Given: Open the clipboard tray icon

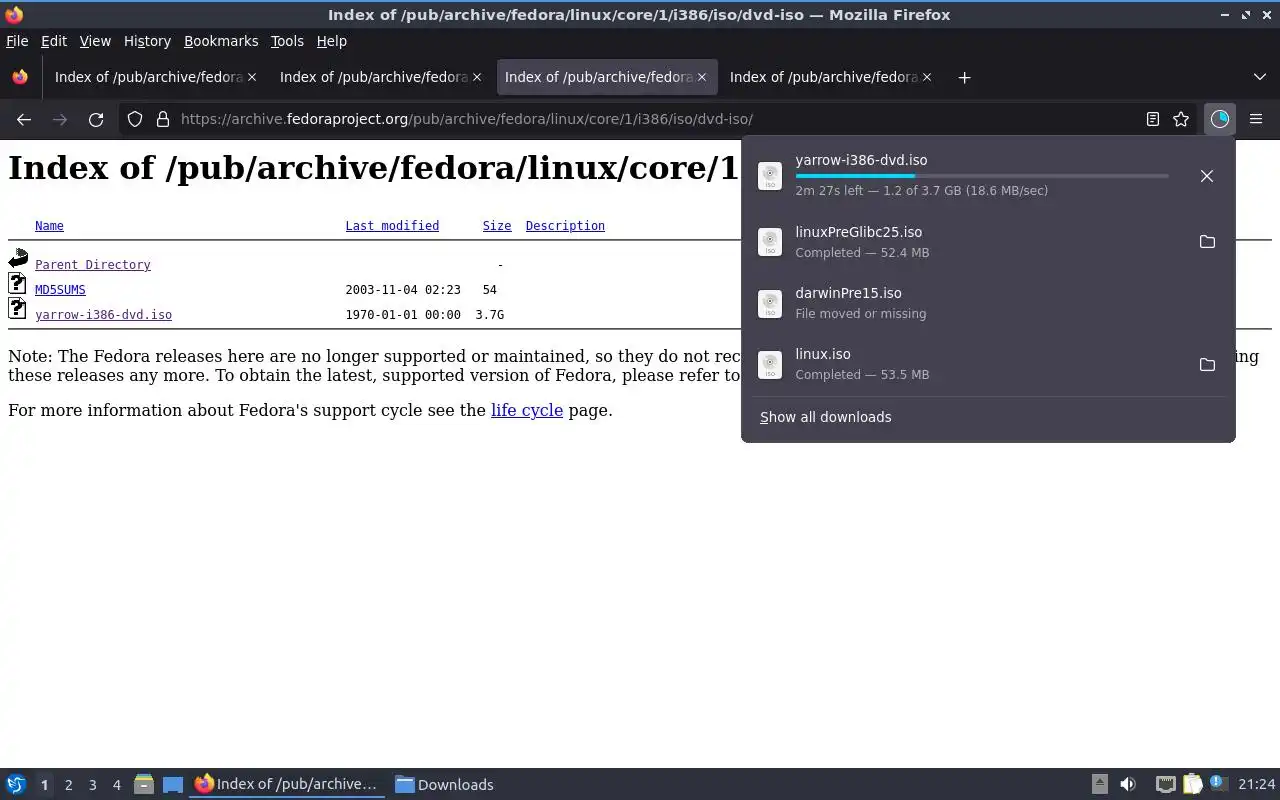Looking at the screenshot, I should 1192,785.
